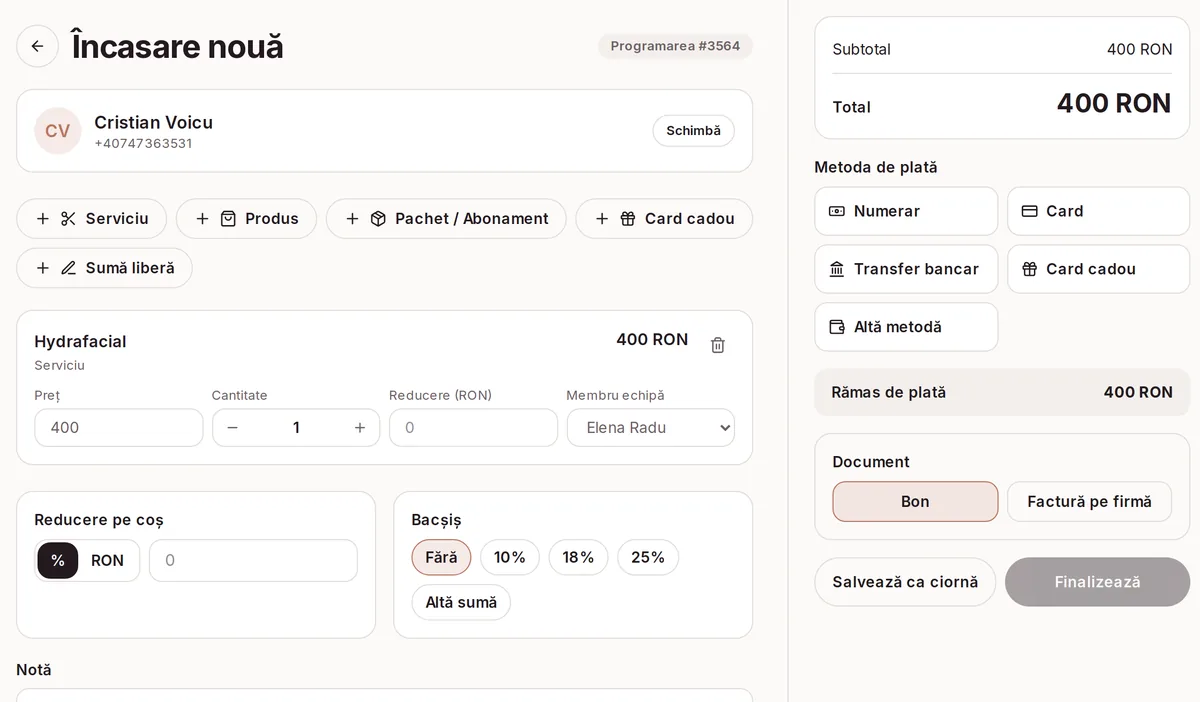Click the Hydrafacial quantity value
This screenshot has height=702, width=1200.
pyautogui.click(x=296, y=428)
